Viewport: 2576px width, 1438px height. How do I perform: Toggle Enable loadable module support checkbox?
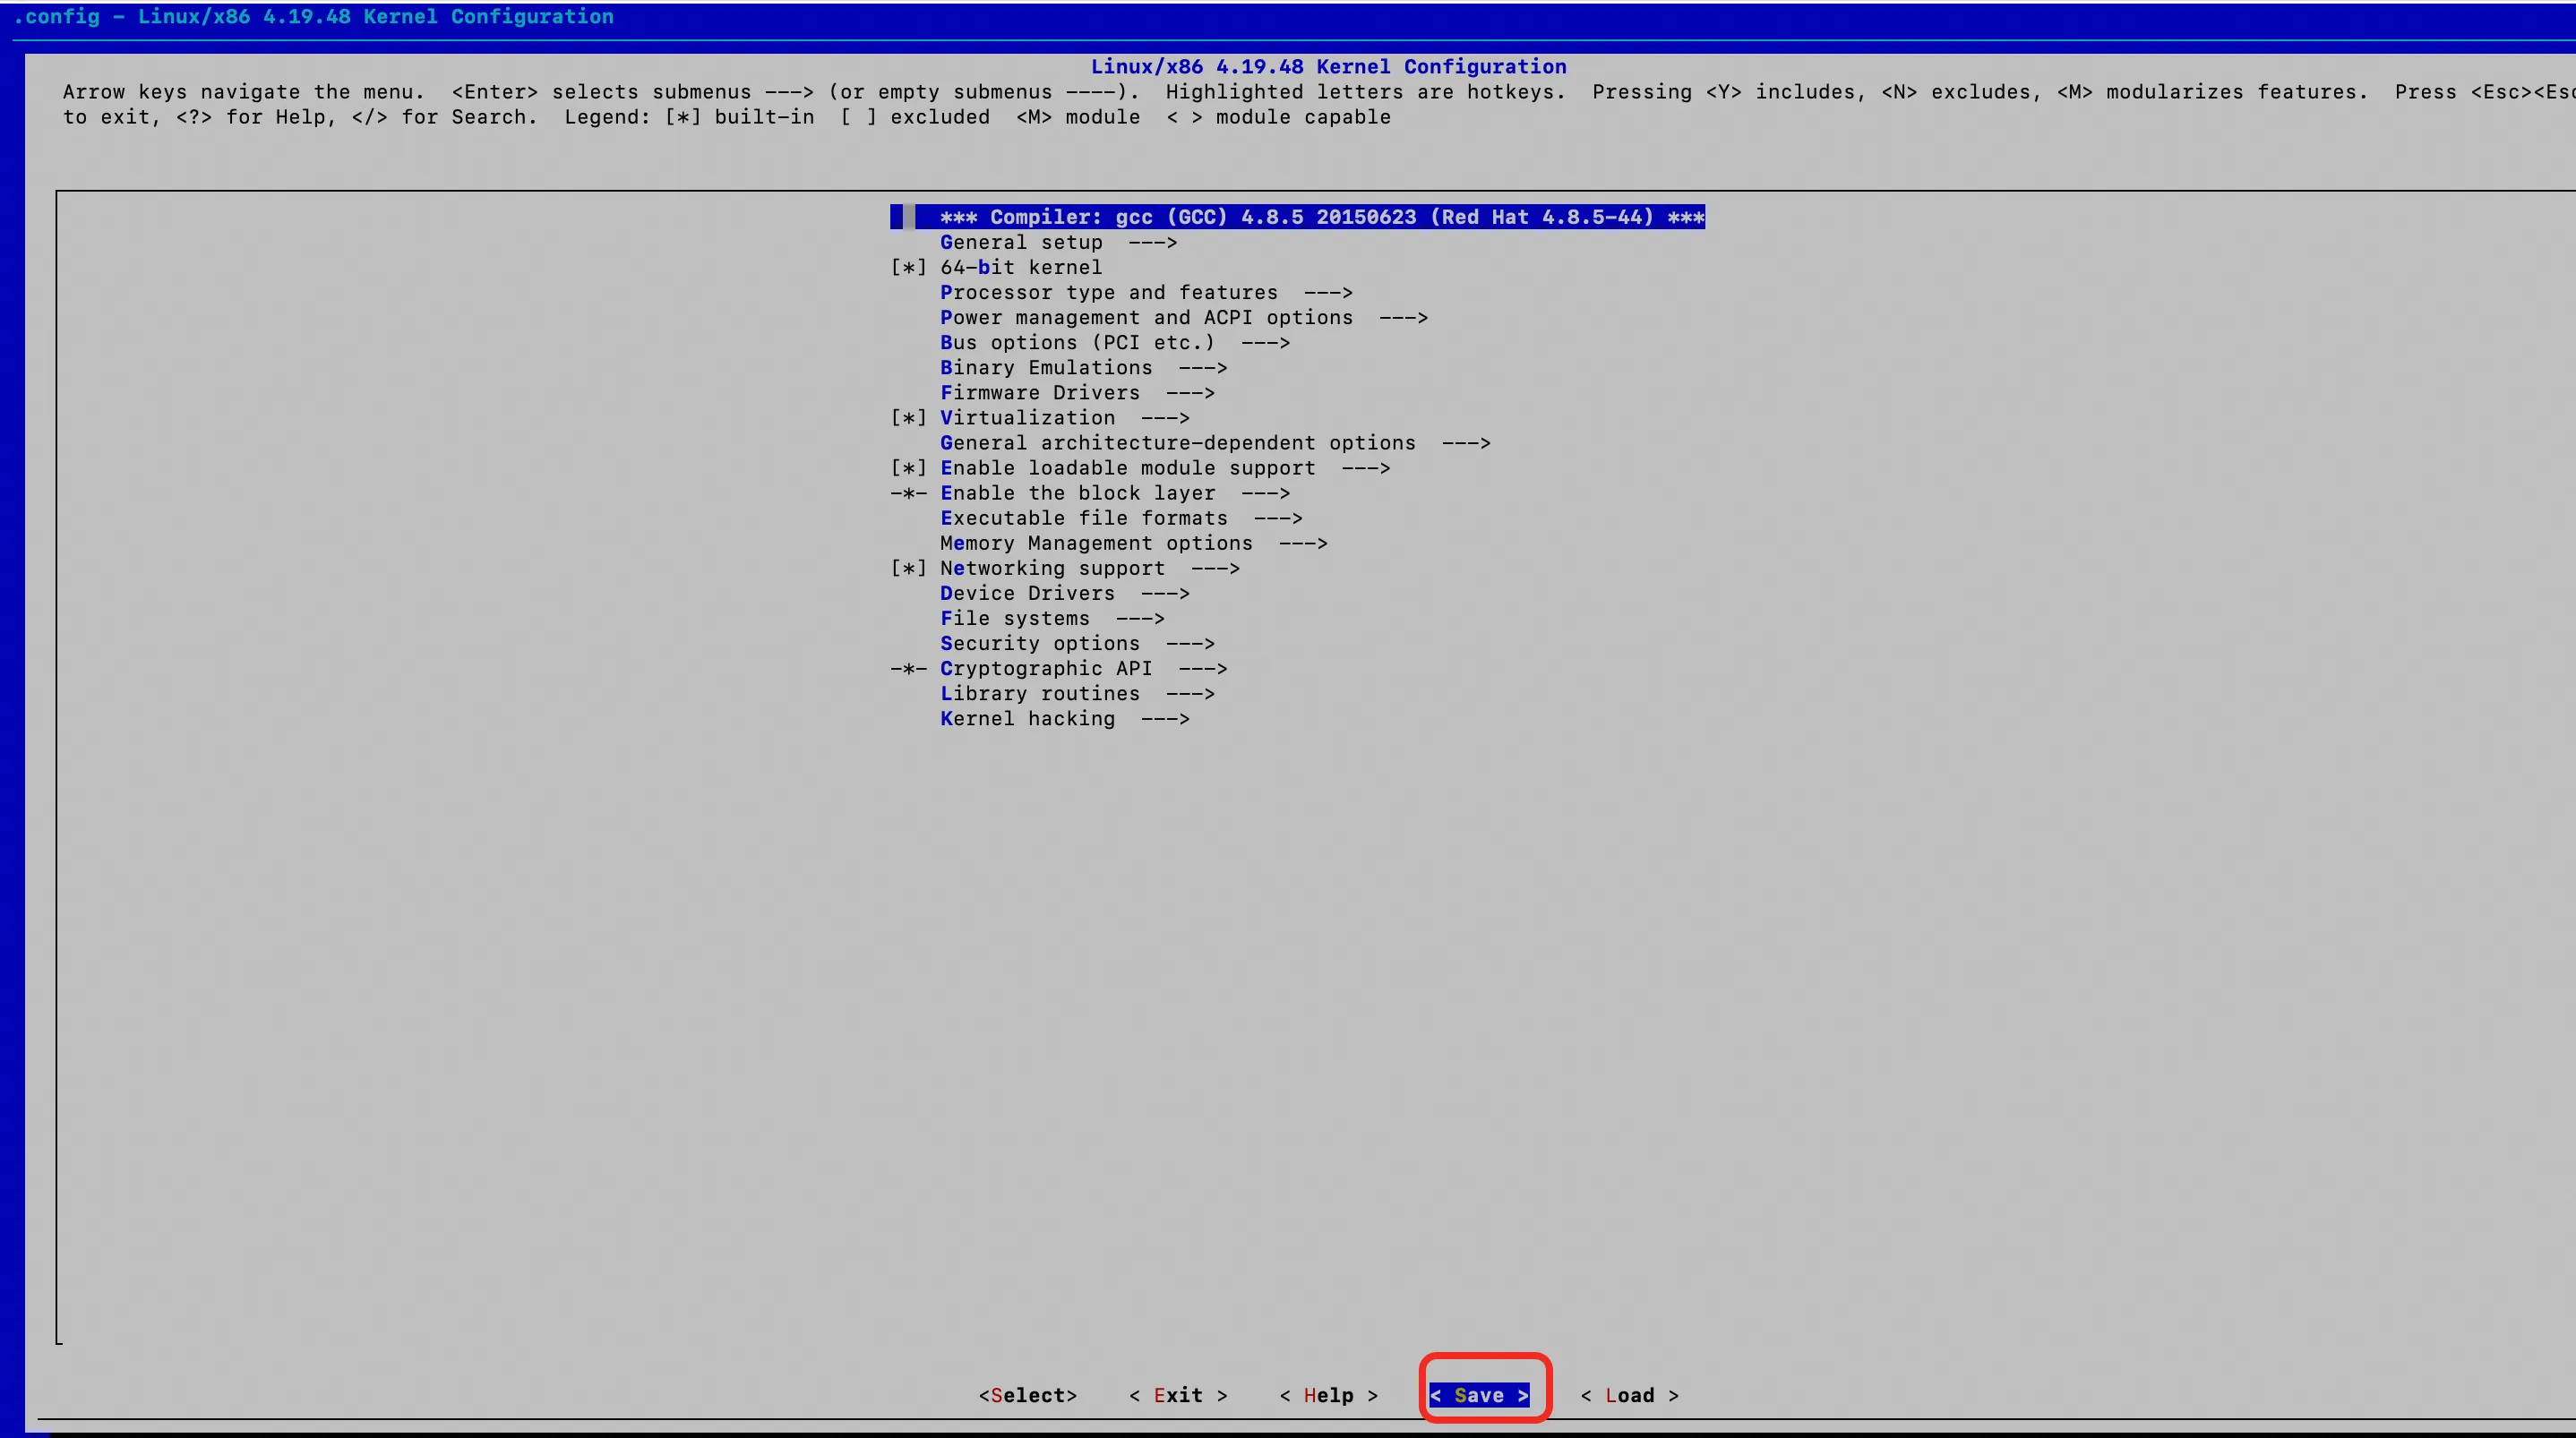click(908, 468)
